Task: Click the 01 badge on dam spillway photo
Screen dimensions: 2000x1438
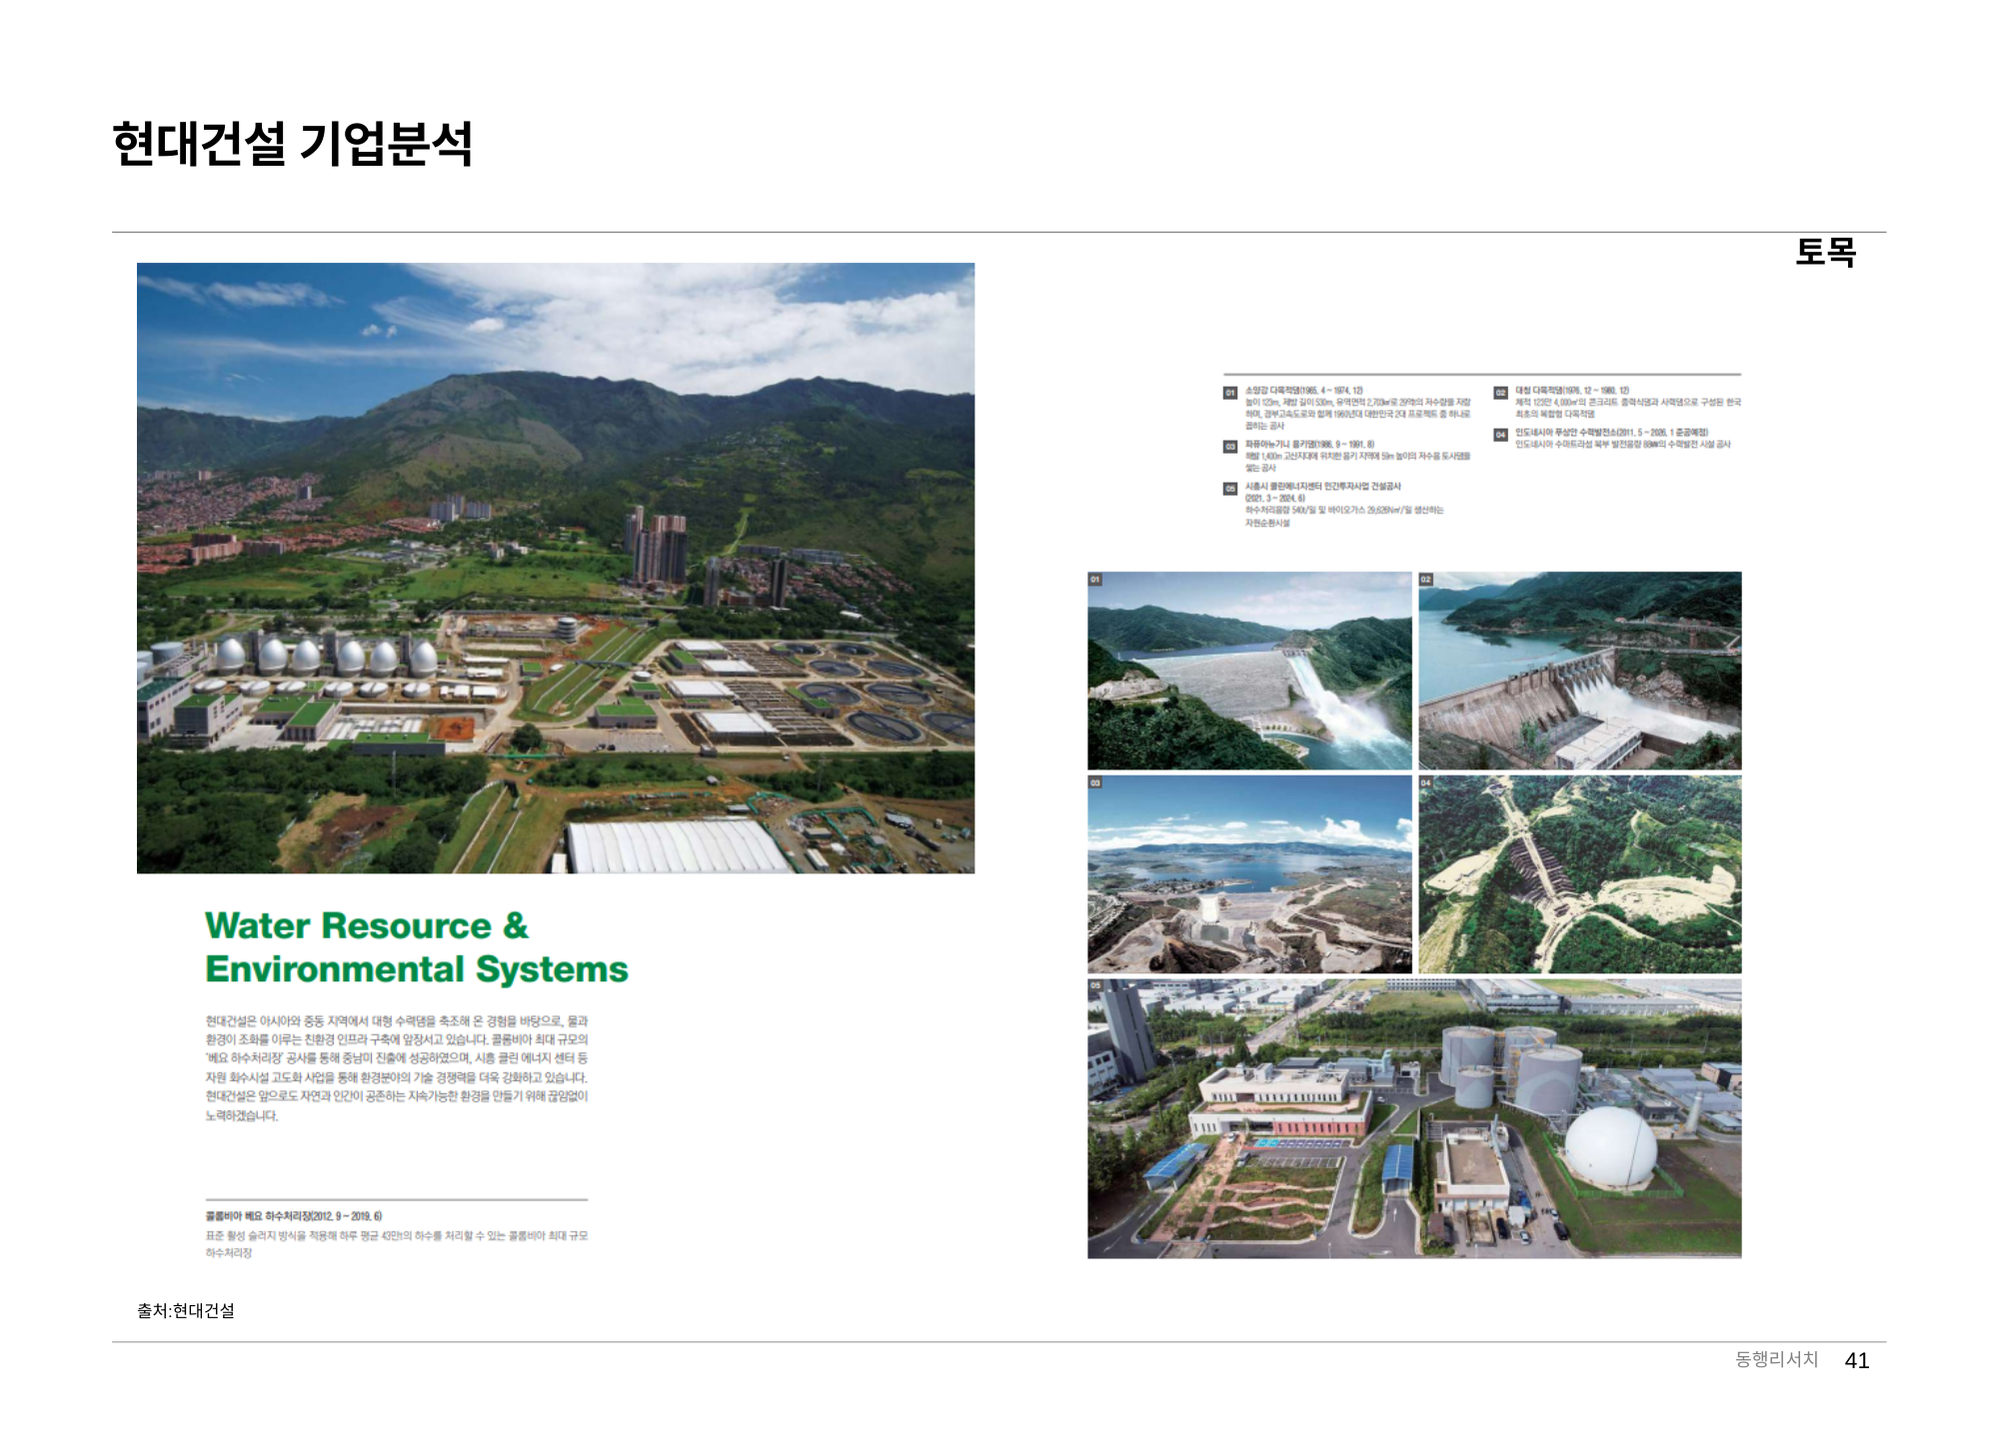Action: (x=1095, y=580)
